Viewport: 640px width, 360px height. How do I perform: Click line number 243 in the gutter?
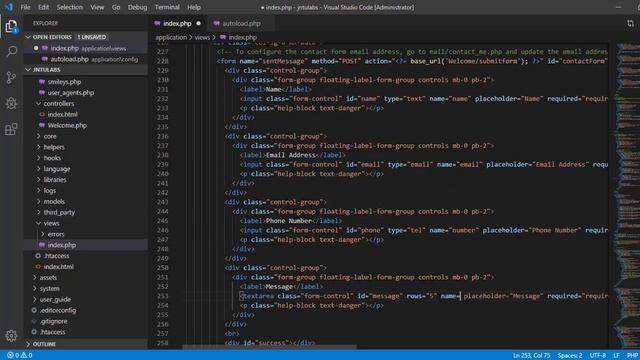pos(162,202)
